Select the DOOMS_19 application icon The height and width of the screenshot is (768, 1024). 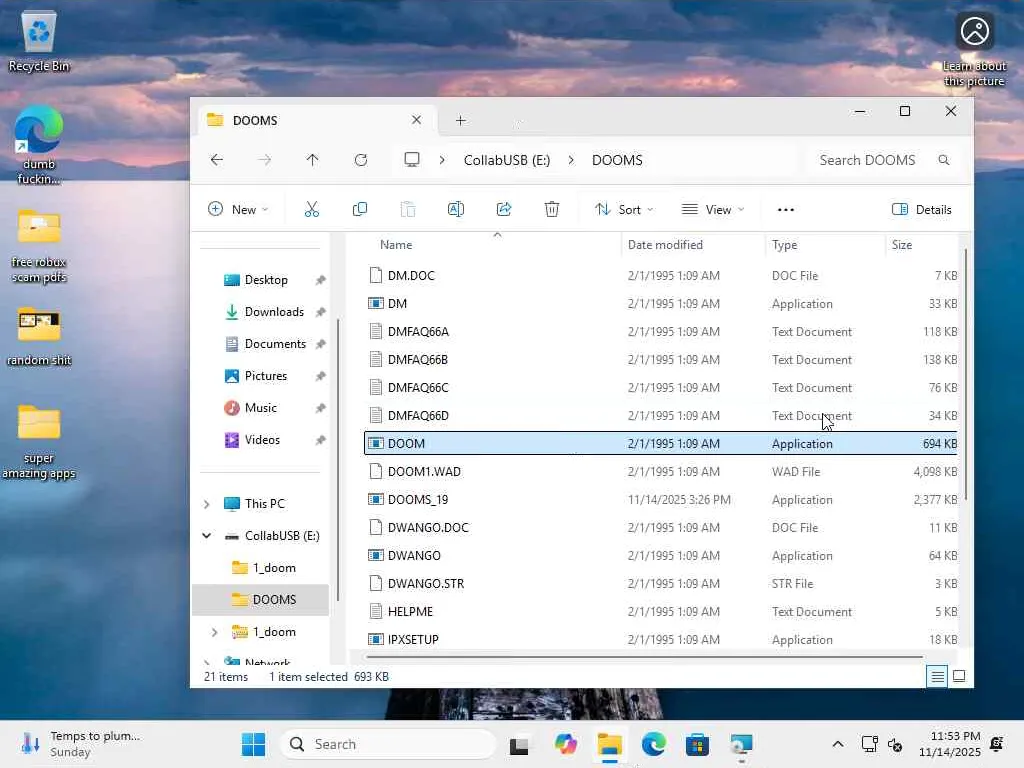(x=376, y=500)
